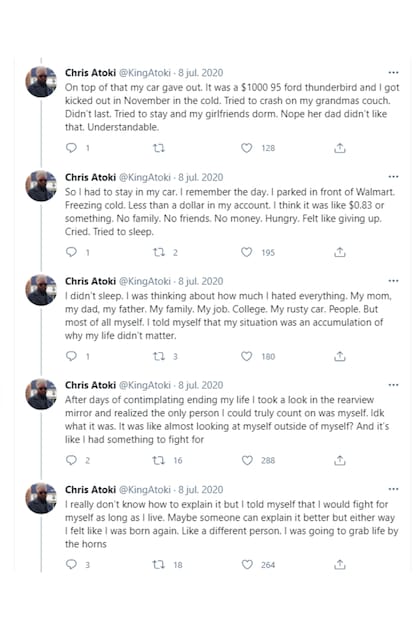
Task: Reply to the Walmart parking tweet
Action: [71, 252]
